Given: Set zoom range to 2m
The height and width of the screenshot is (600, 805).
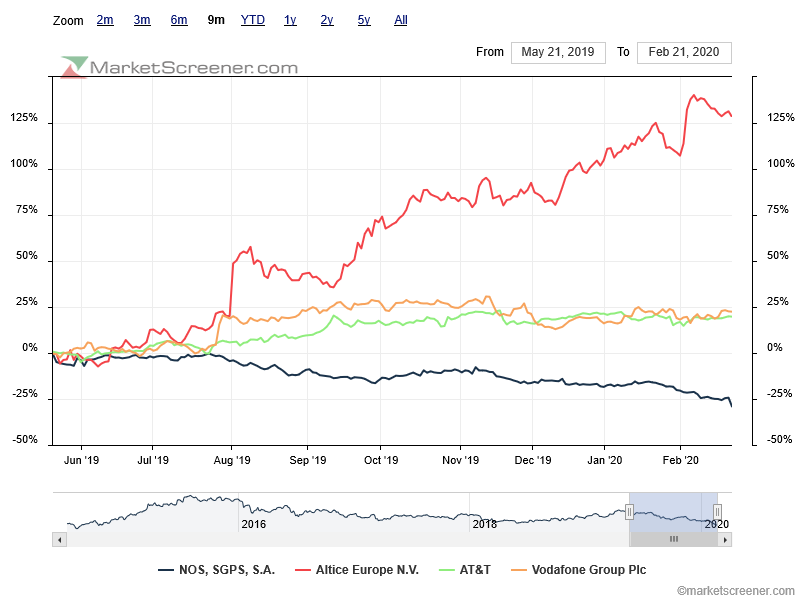Looking at the screenshot, I should pos(105,20).
